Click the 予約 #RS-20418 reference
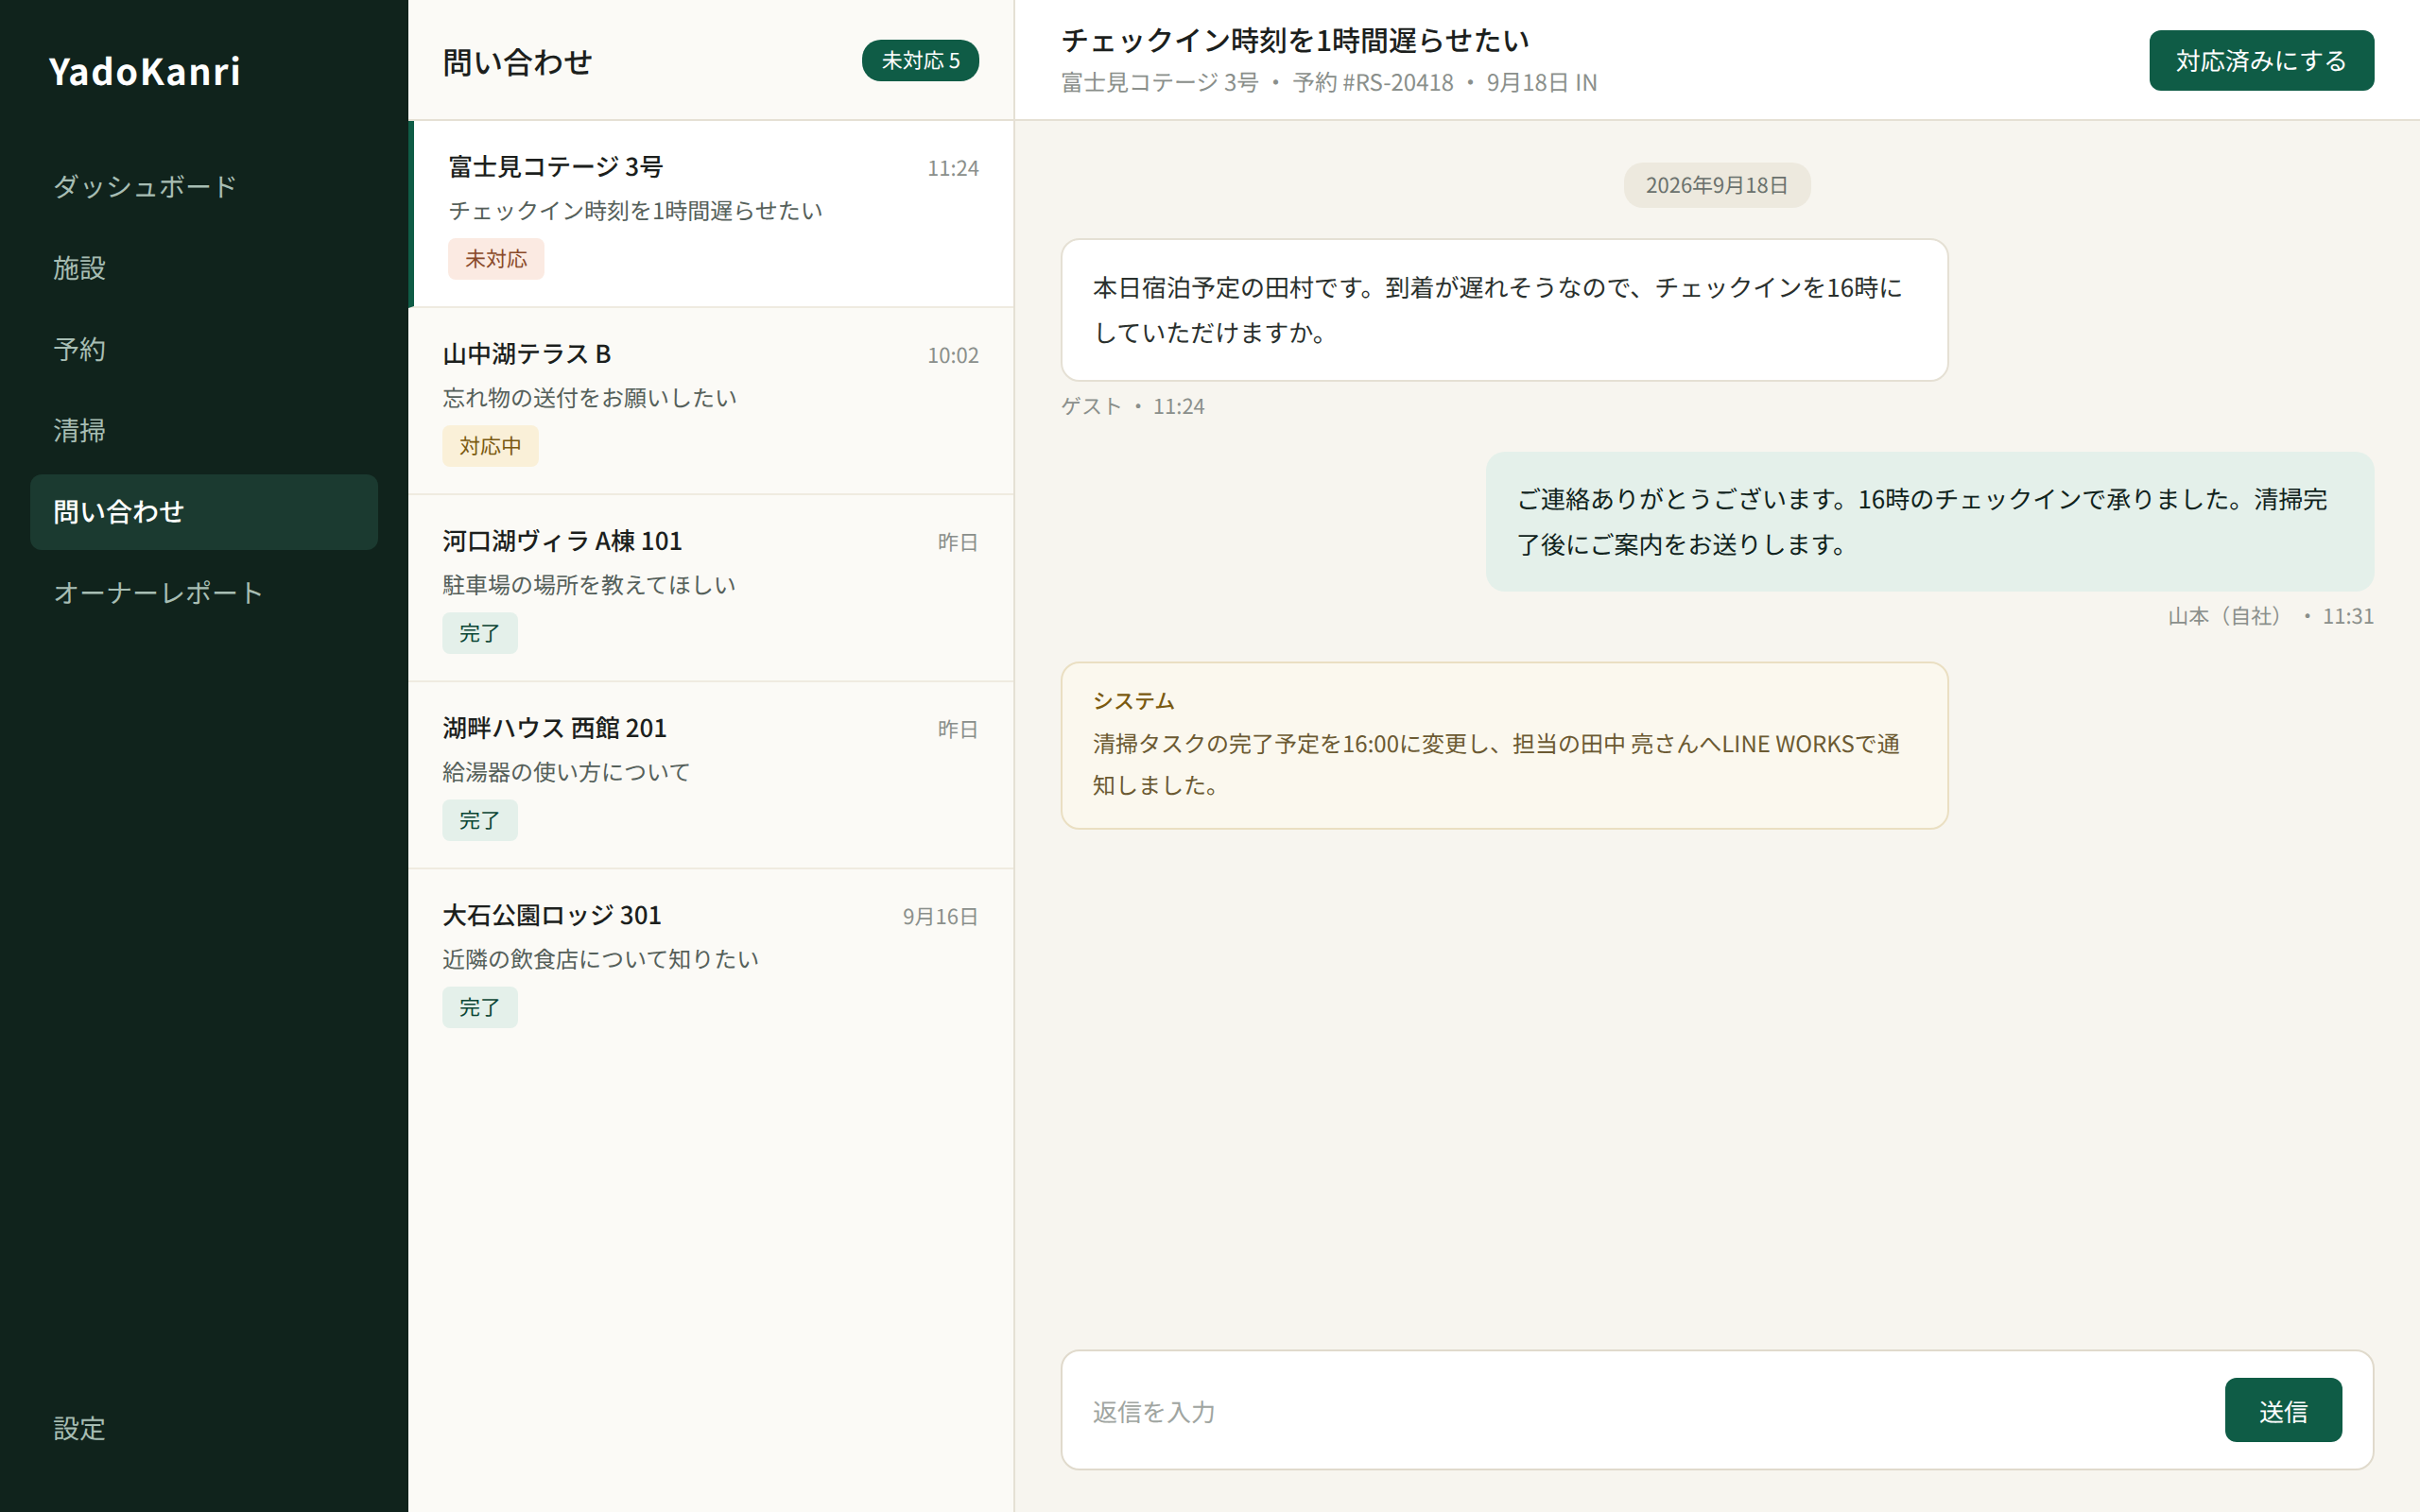 point(1373,83)
